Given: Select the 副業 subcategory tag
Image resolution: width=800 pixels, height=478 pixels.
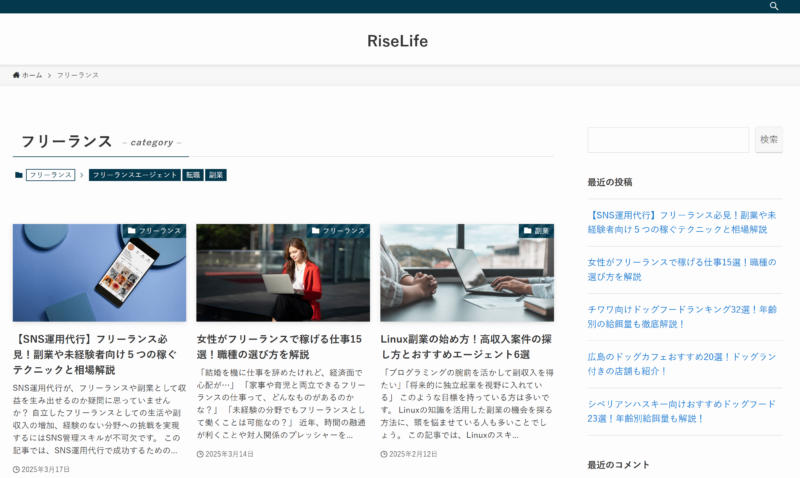Looking at the screenshot, I should pos(216,175).
